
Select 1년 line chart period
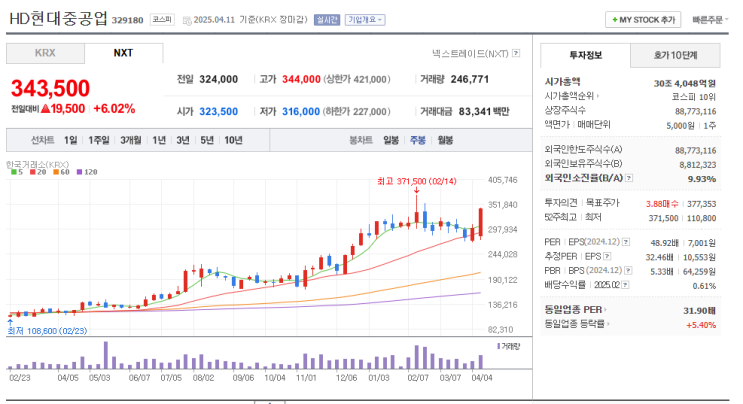[159, 140]
